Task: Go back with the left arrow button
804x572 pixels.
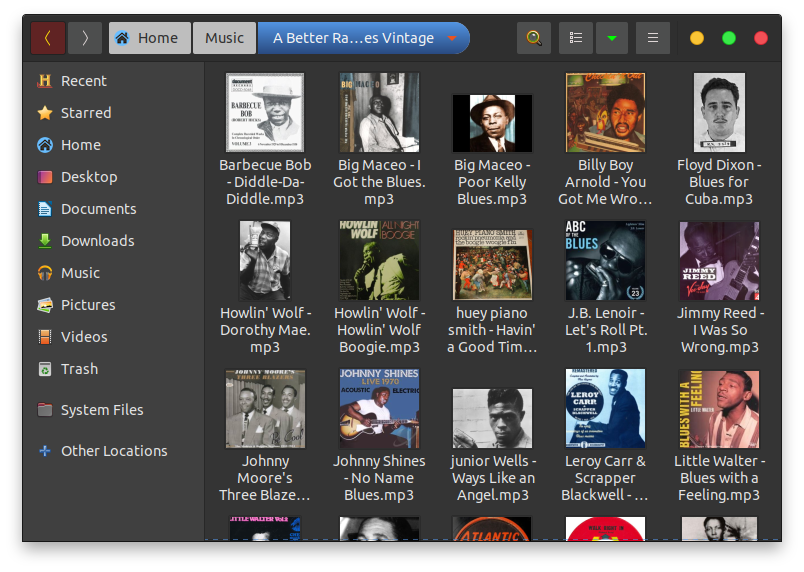Action: click(x=48, y=38)
